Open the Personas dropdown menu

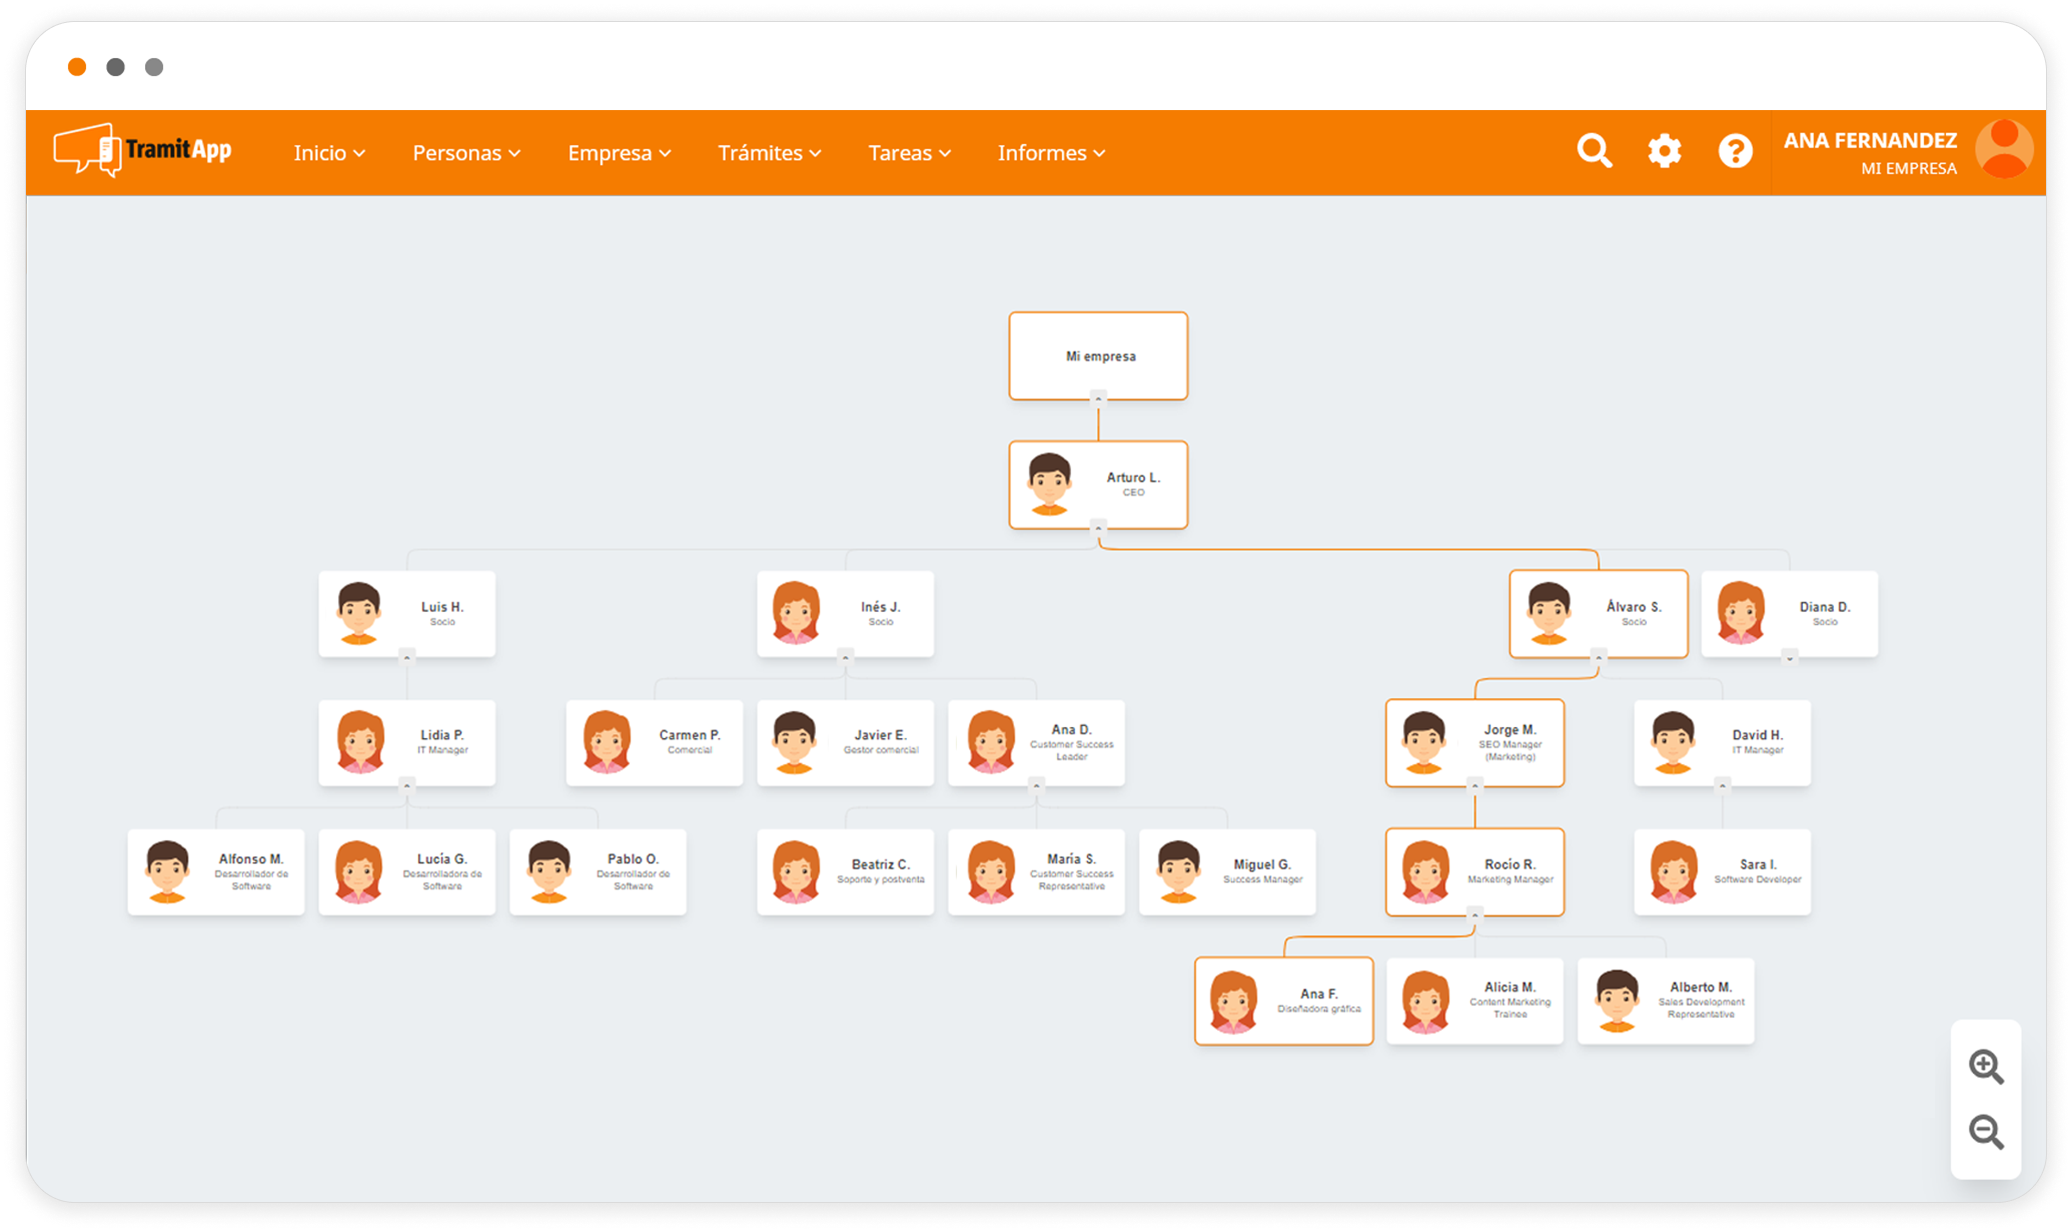tap(466, 153)
